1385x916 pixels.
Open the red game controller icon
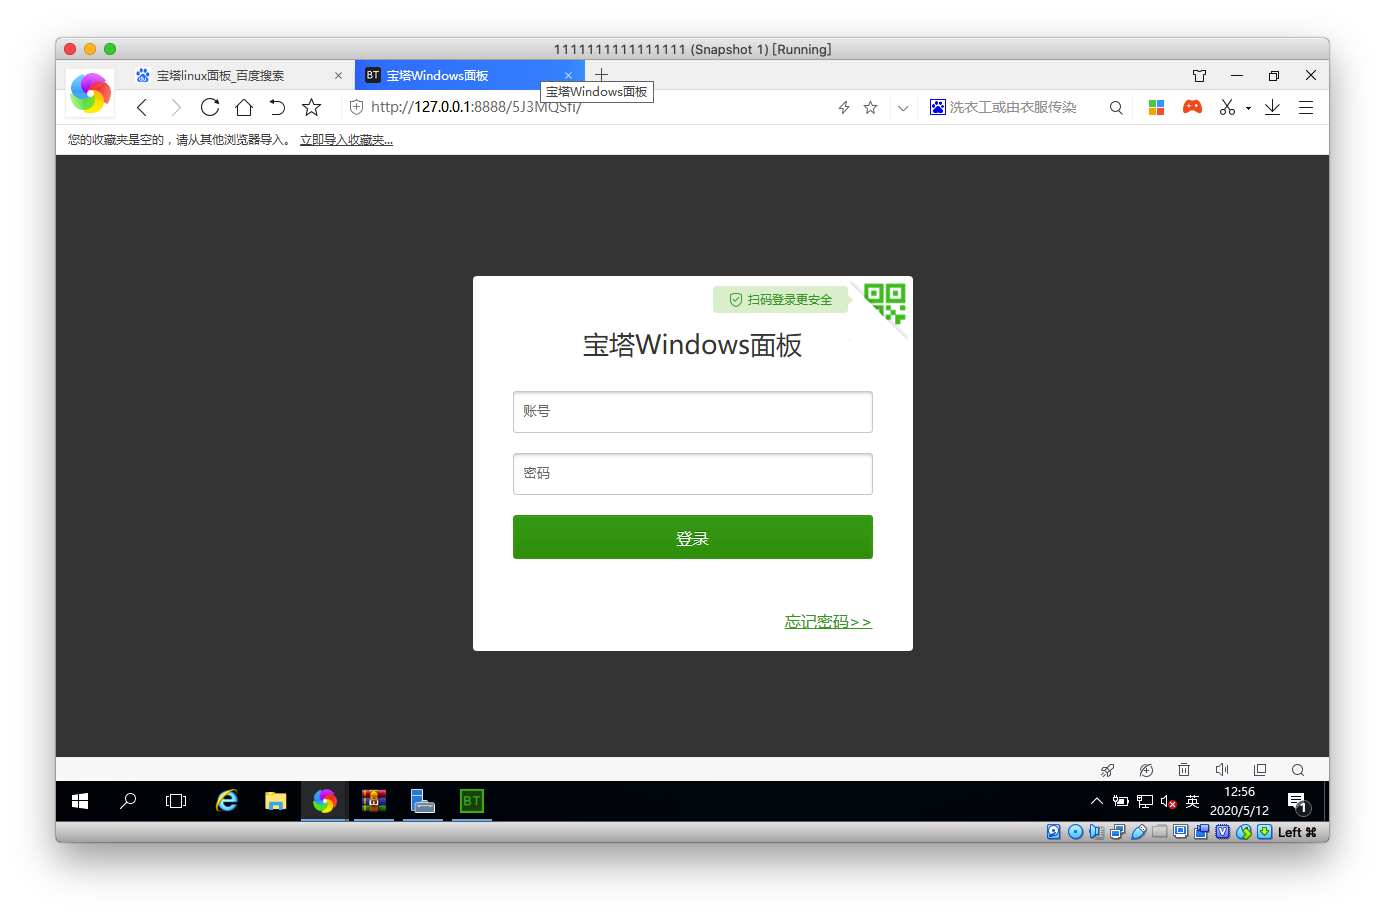coord(1192,107)
